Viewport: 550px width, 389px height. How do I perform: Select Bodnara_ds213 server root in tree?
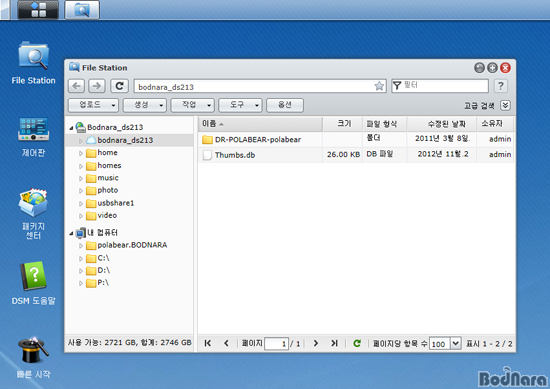click(x=115, y=127)
